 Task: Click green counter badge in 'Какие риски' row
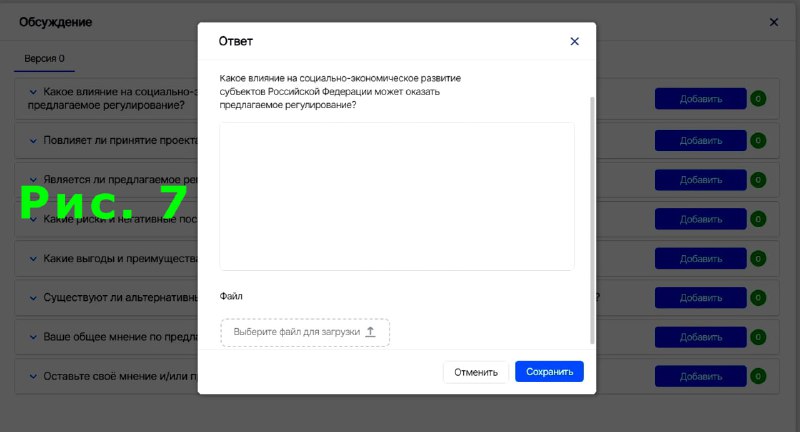pyautogui.click(x=758, y=219)
